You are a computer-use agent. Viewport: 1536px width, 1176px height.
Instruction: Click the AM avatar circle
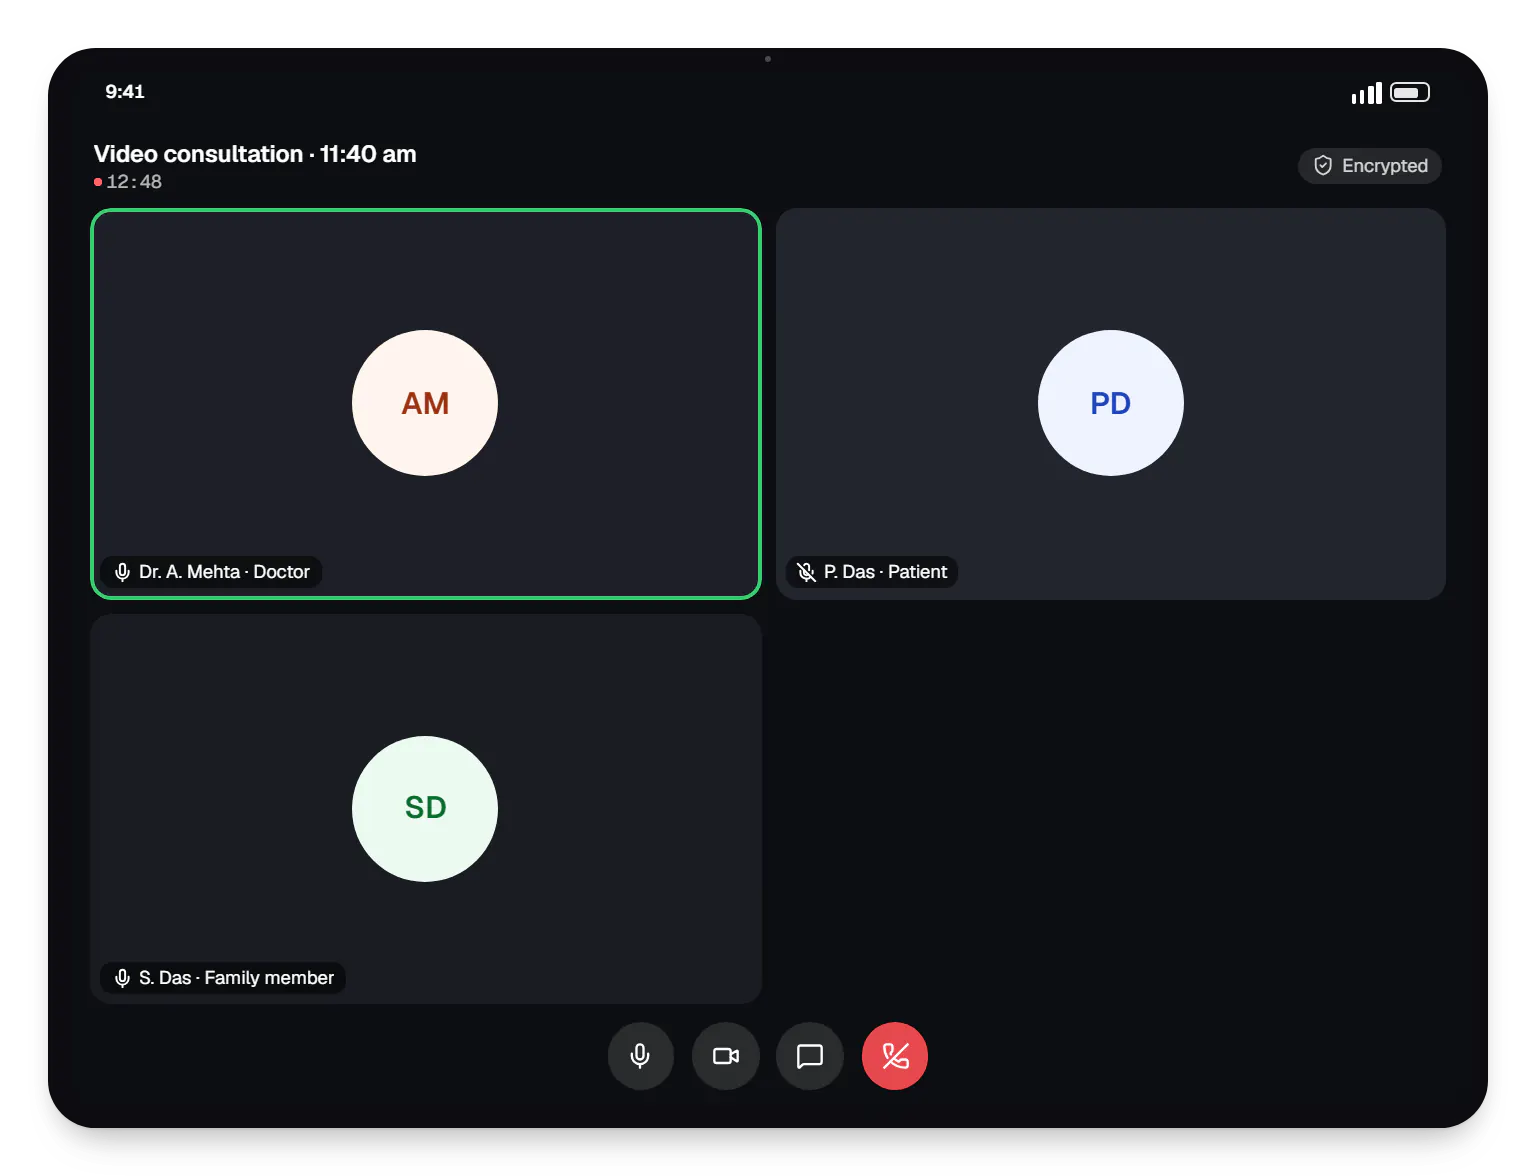tap(425, 403)
